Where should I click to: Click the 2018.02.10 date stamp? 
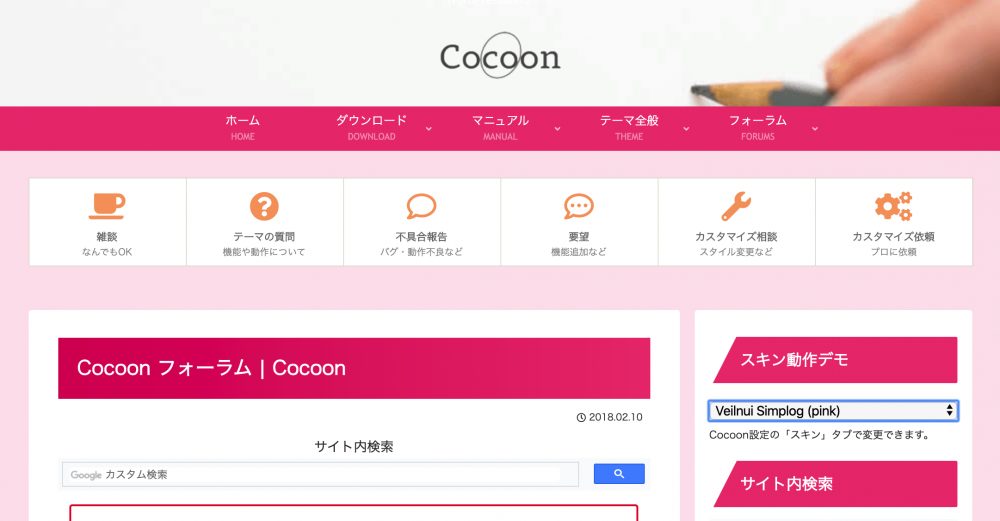tap(610, 417)
